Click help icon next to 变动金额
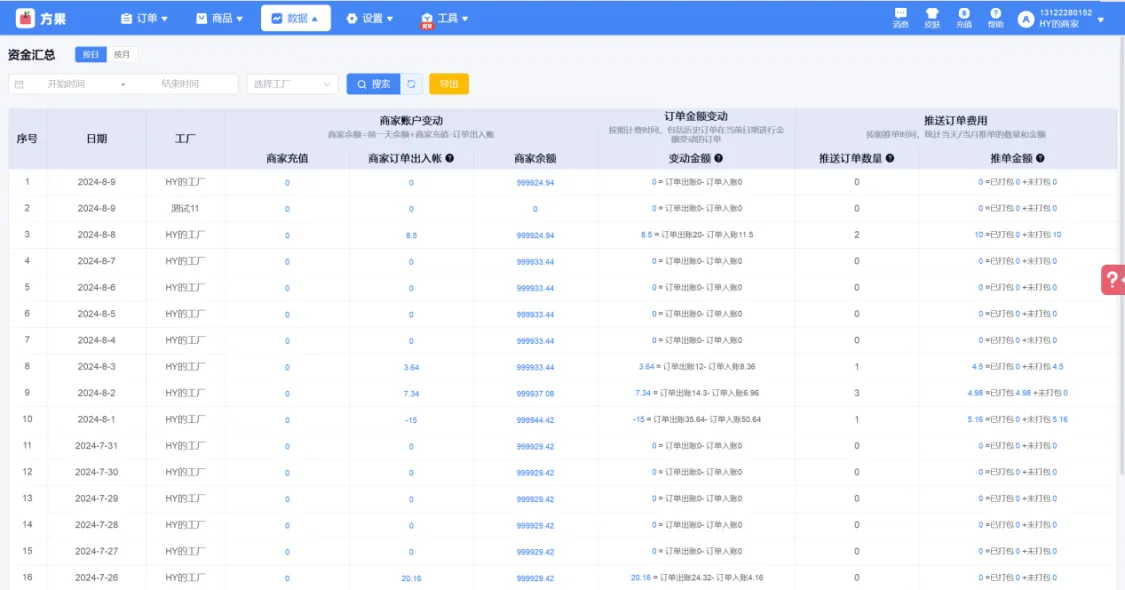 pos(718,158)
